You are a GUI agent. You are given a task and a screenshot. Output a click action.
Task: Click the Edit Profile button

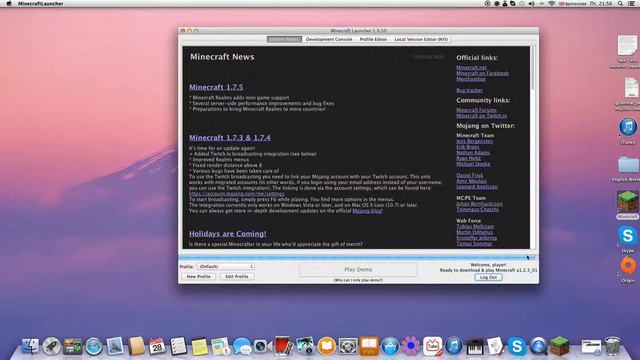tap(237, 276)
